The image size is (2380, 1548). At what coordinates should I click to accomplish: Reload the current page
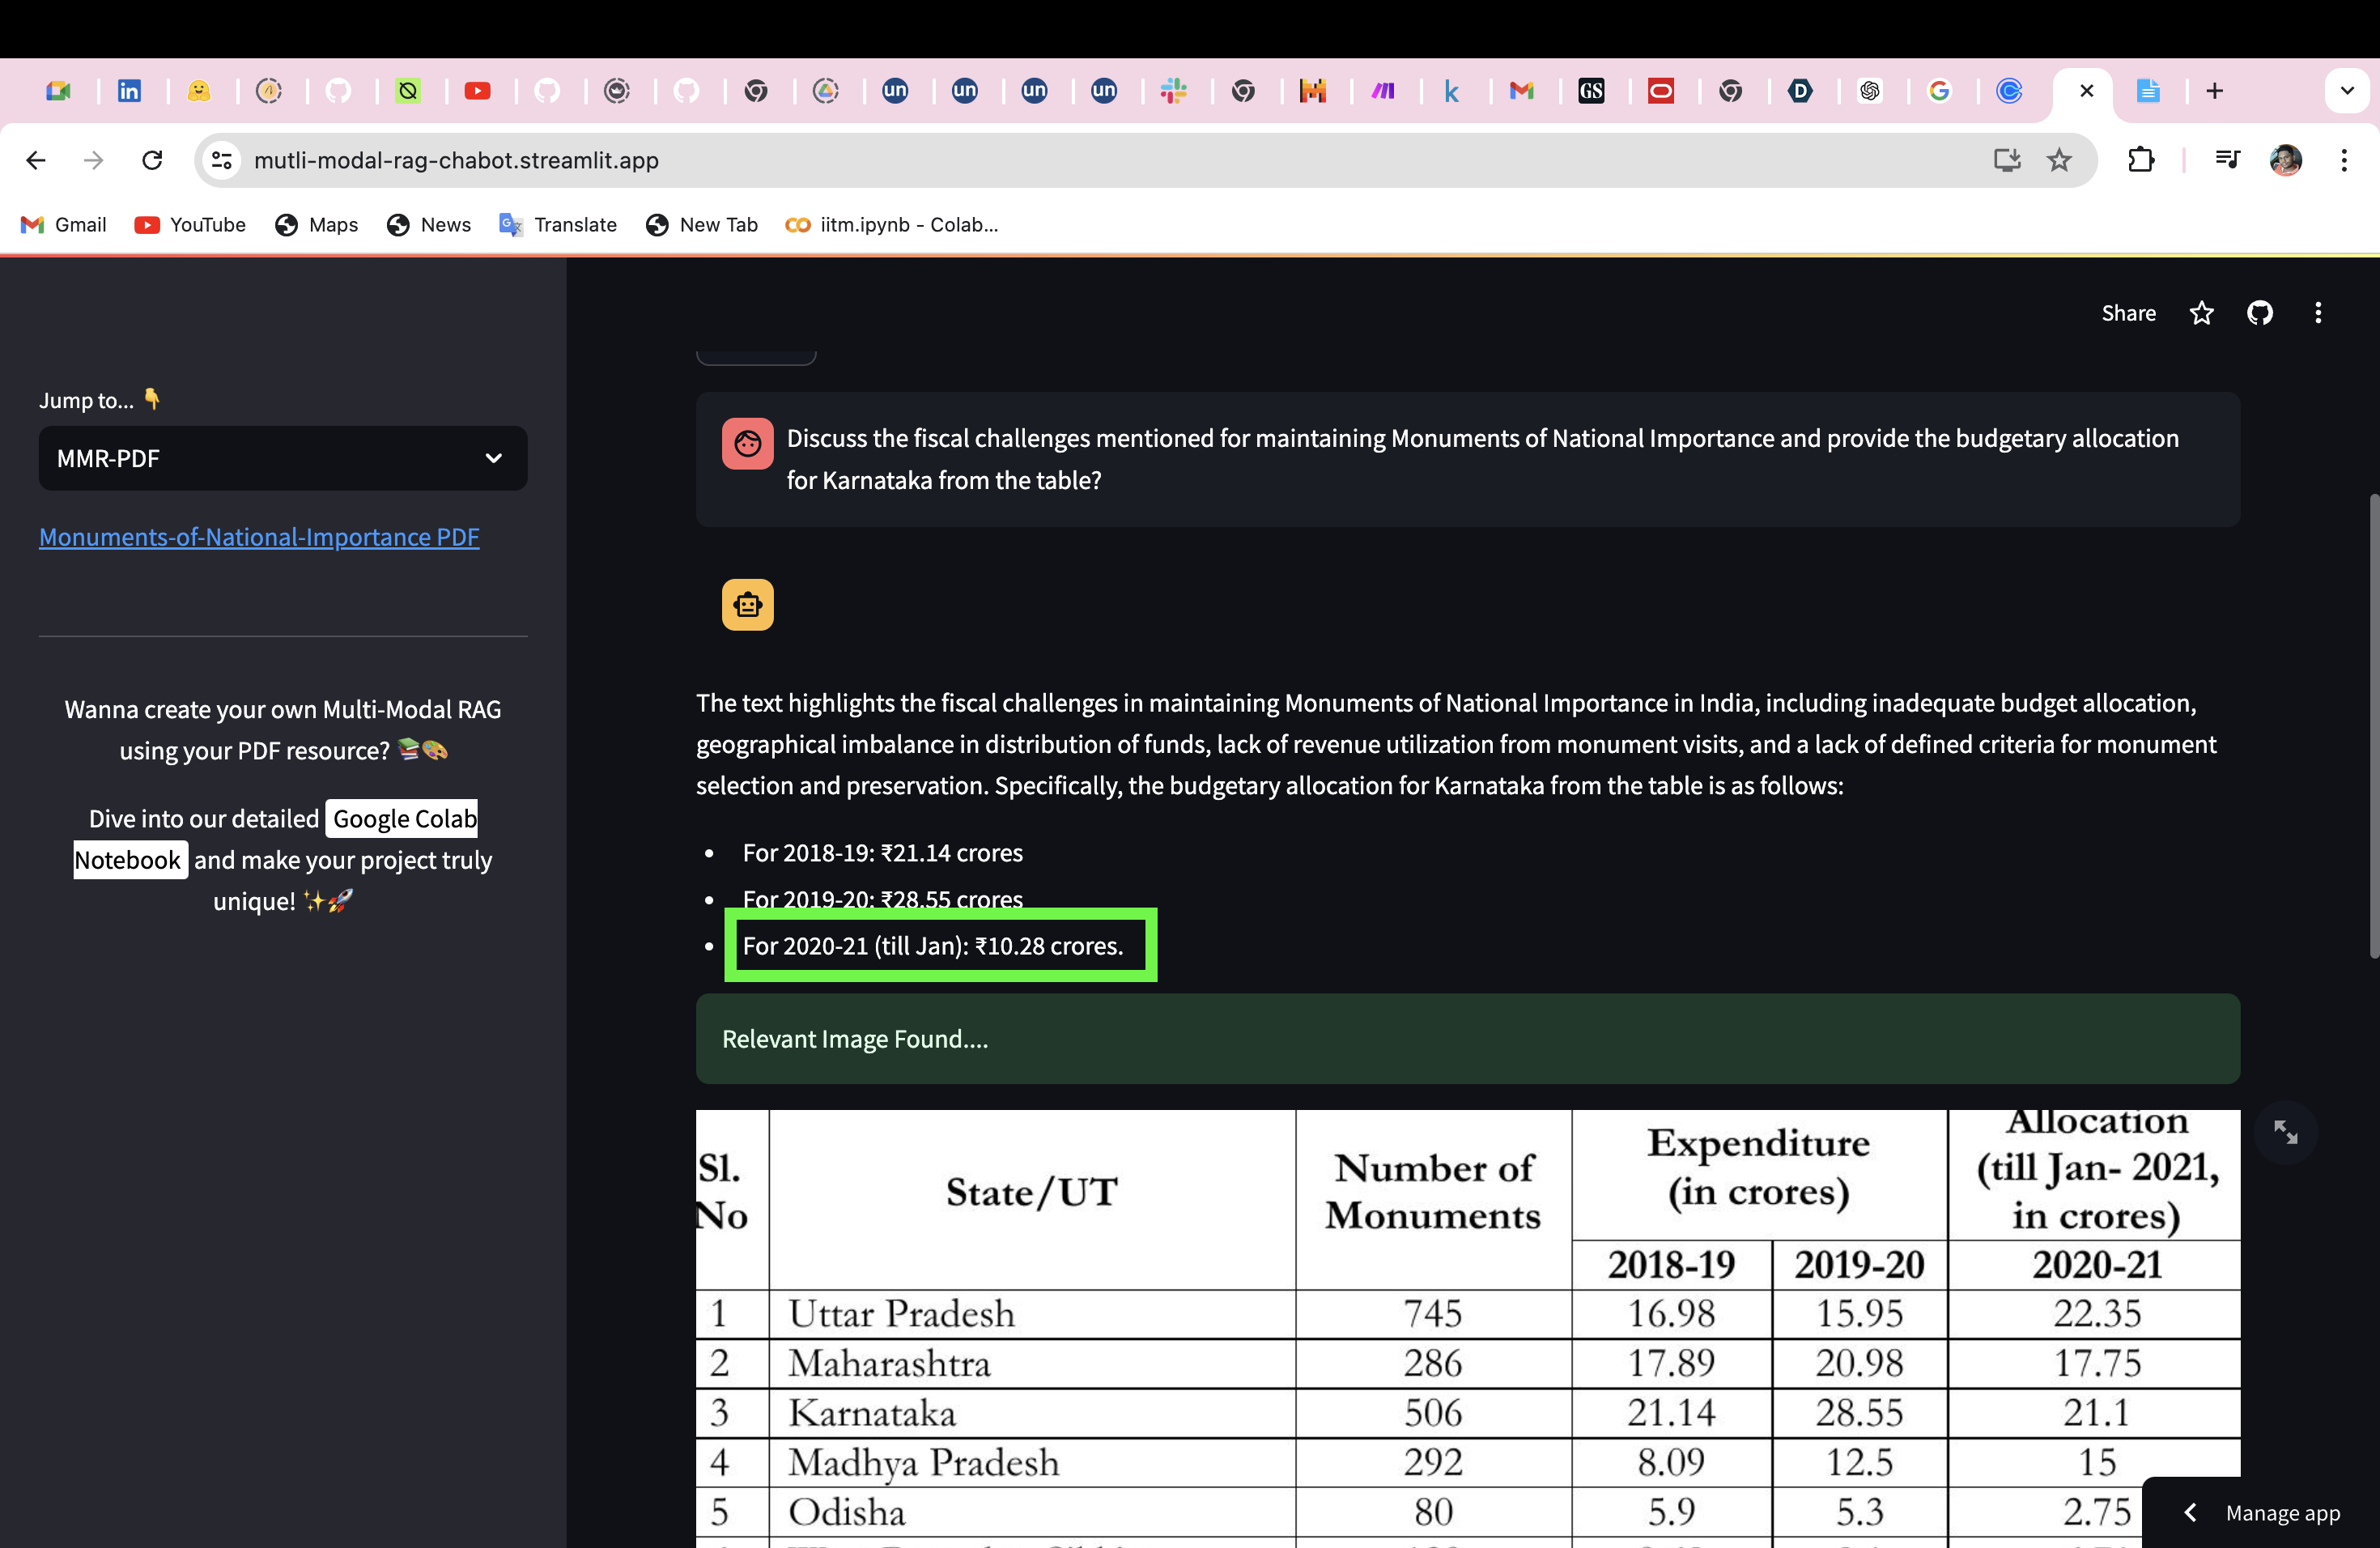[152, 160]
